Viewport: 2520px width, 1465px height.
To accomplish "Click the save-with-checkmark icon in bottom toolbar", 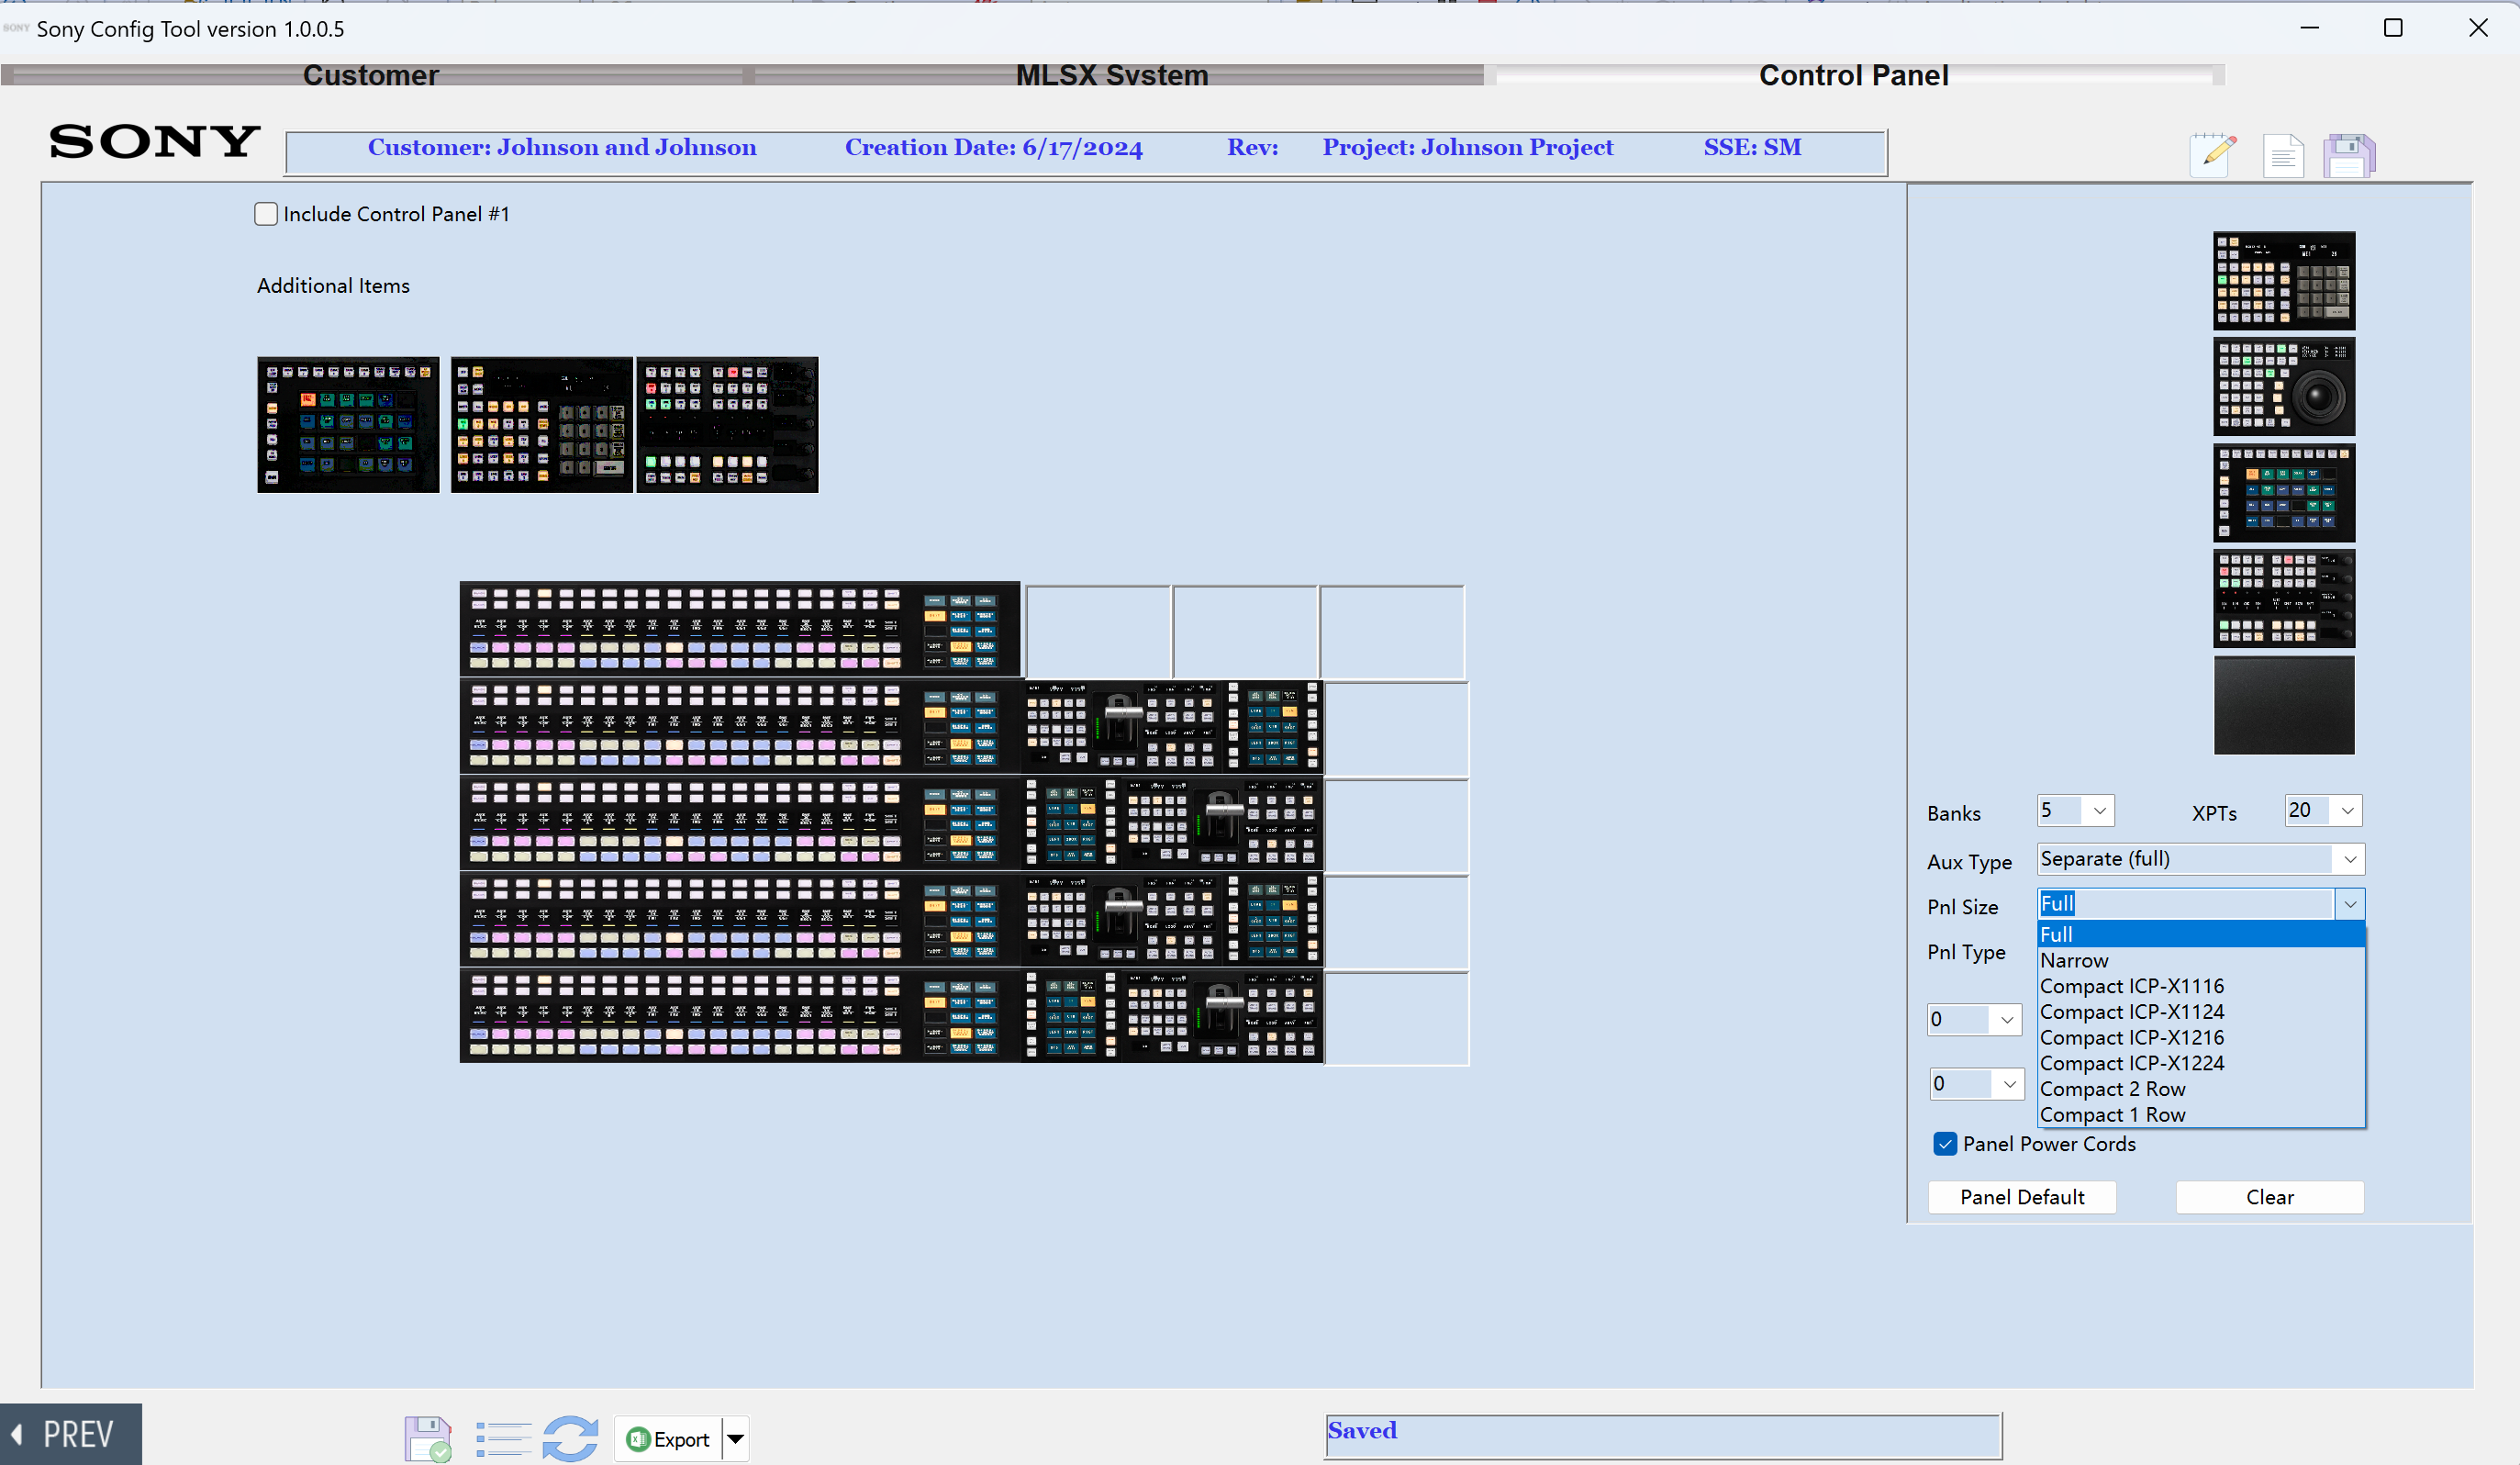I will click(428, 1438).
